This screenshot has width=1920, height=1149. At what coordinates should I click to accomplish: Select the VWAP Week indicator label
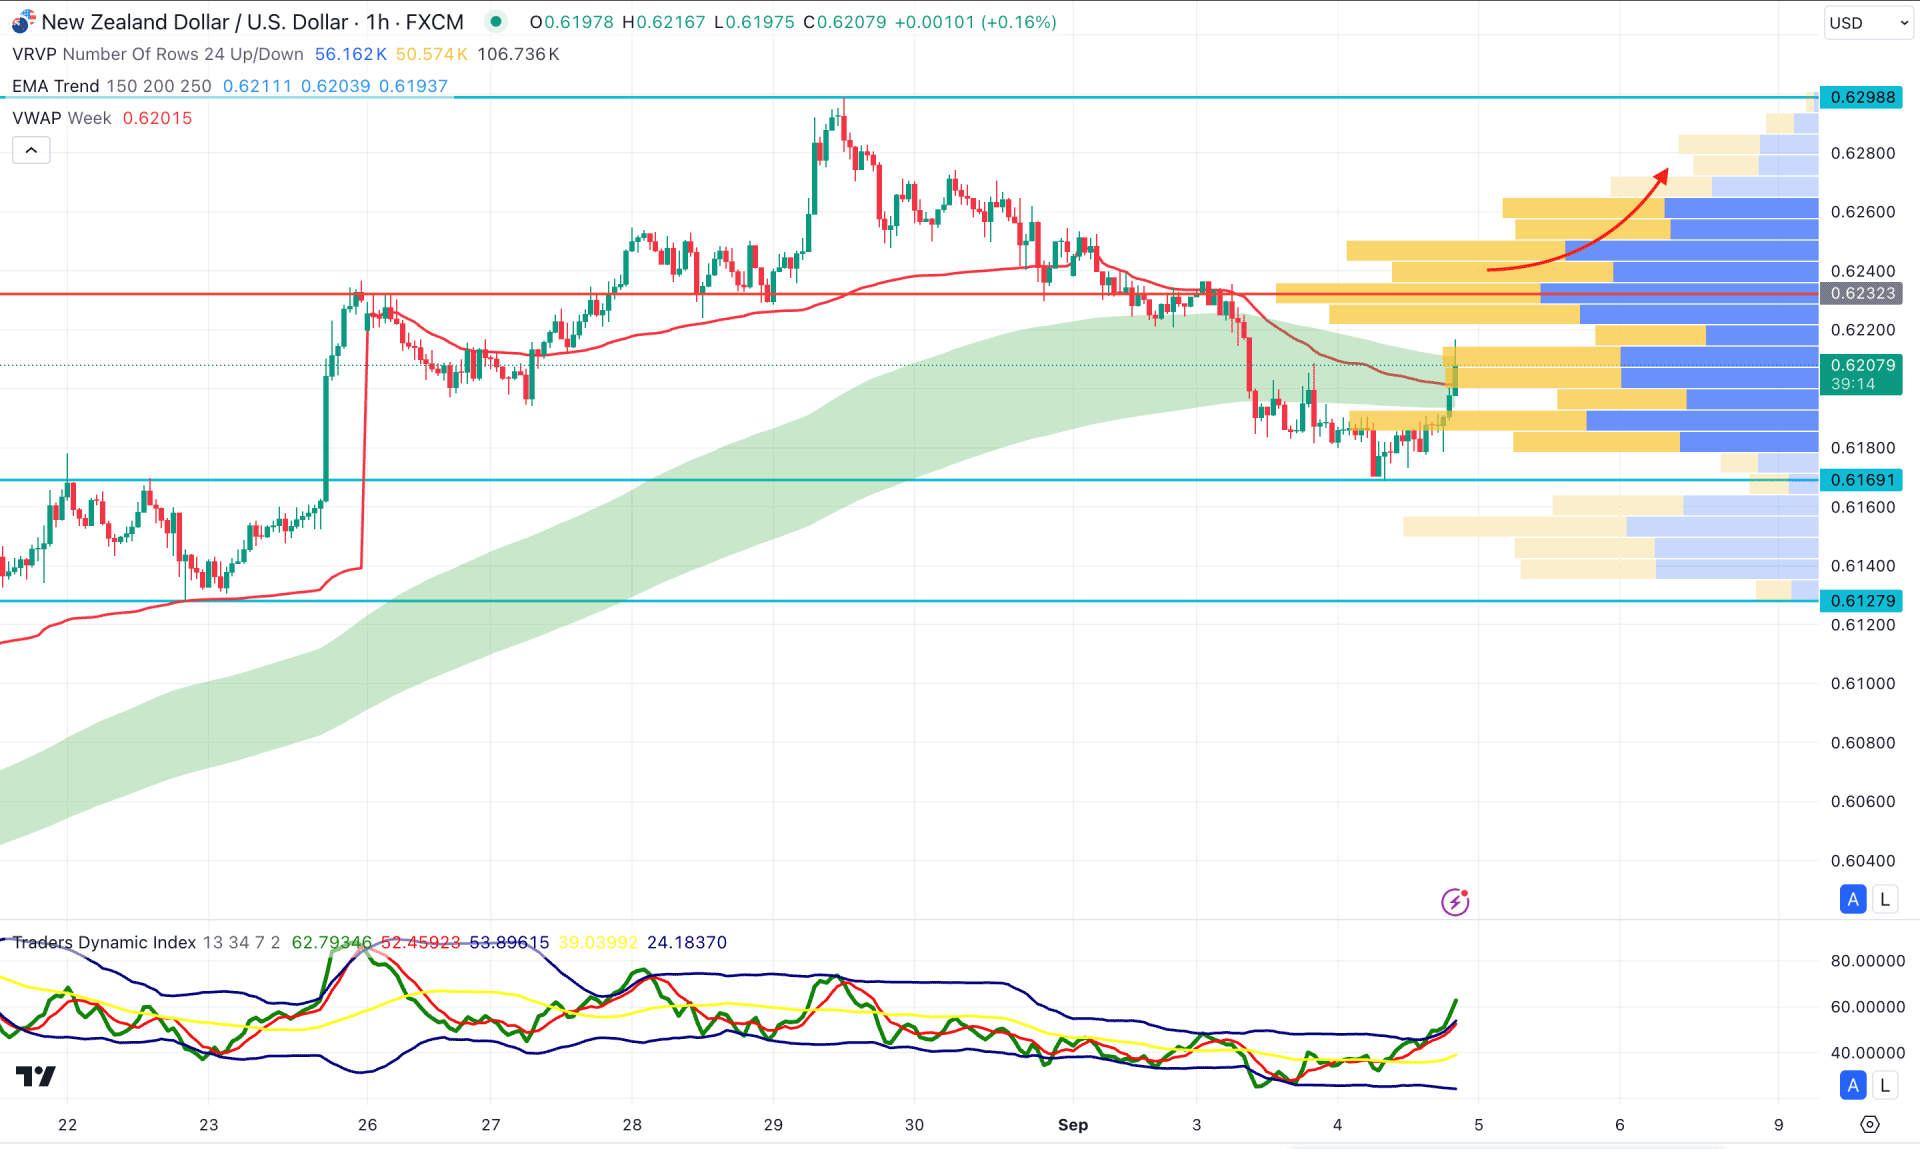click(62, 118)
